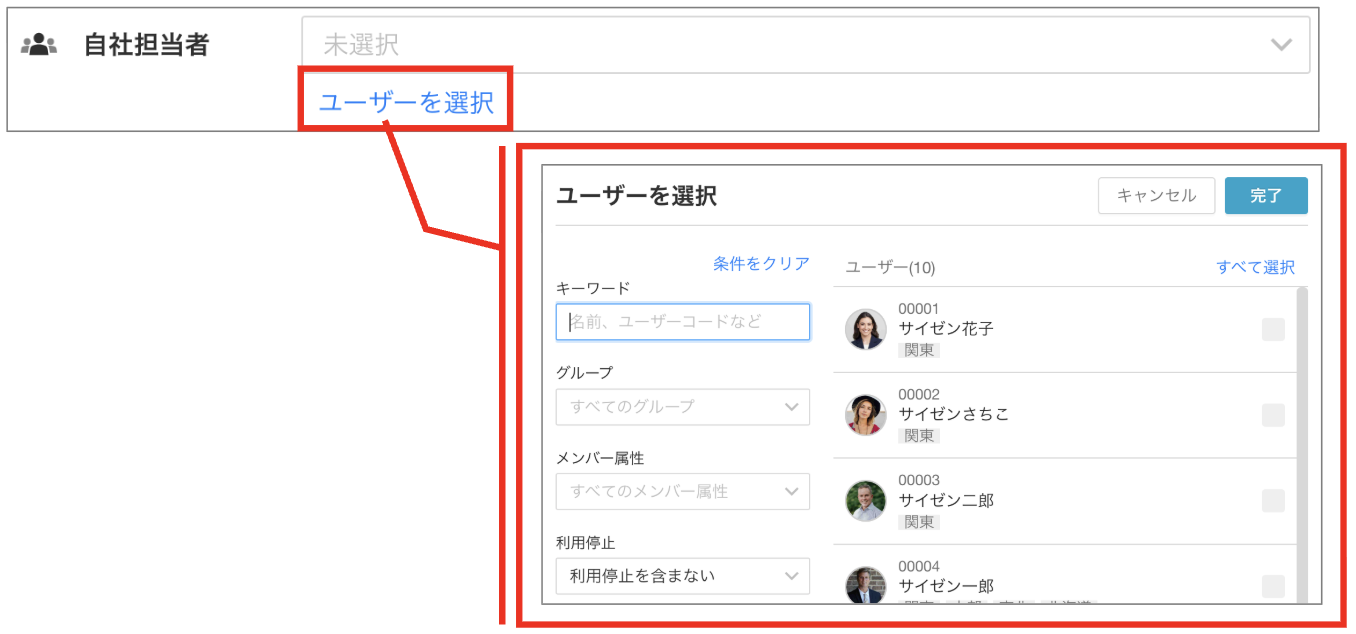
Task: Click the user list vertical scrollbar
Action: (1302, 445)
